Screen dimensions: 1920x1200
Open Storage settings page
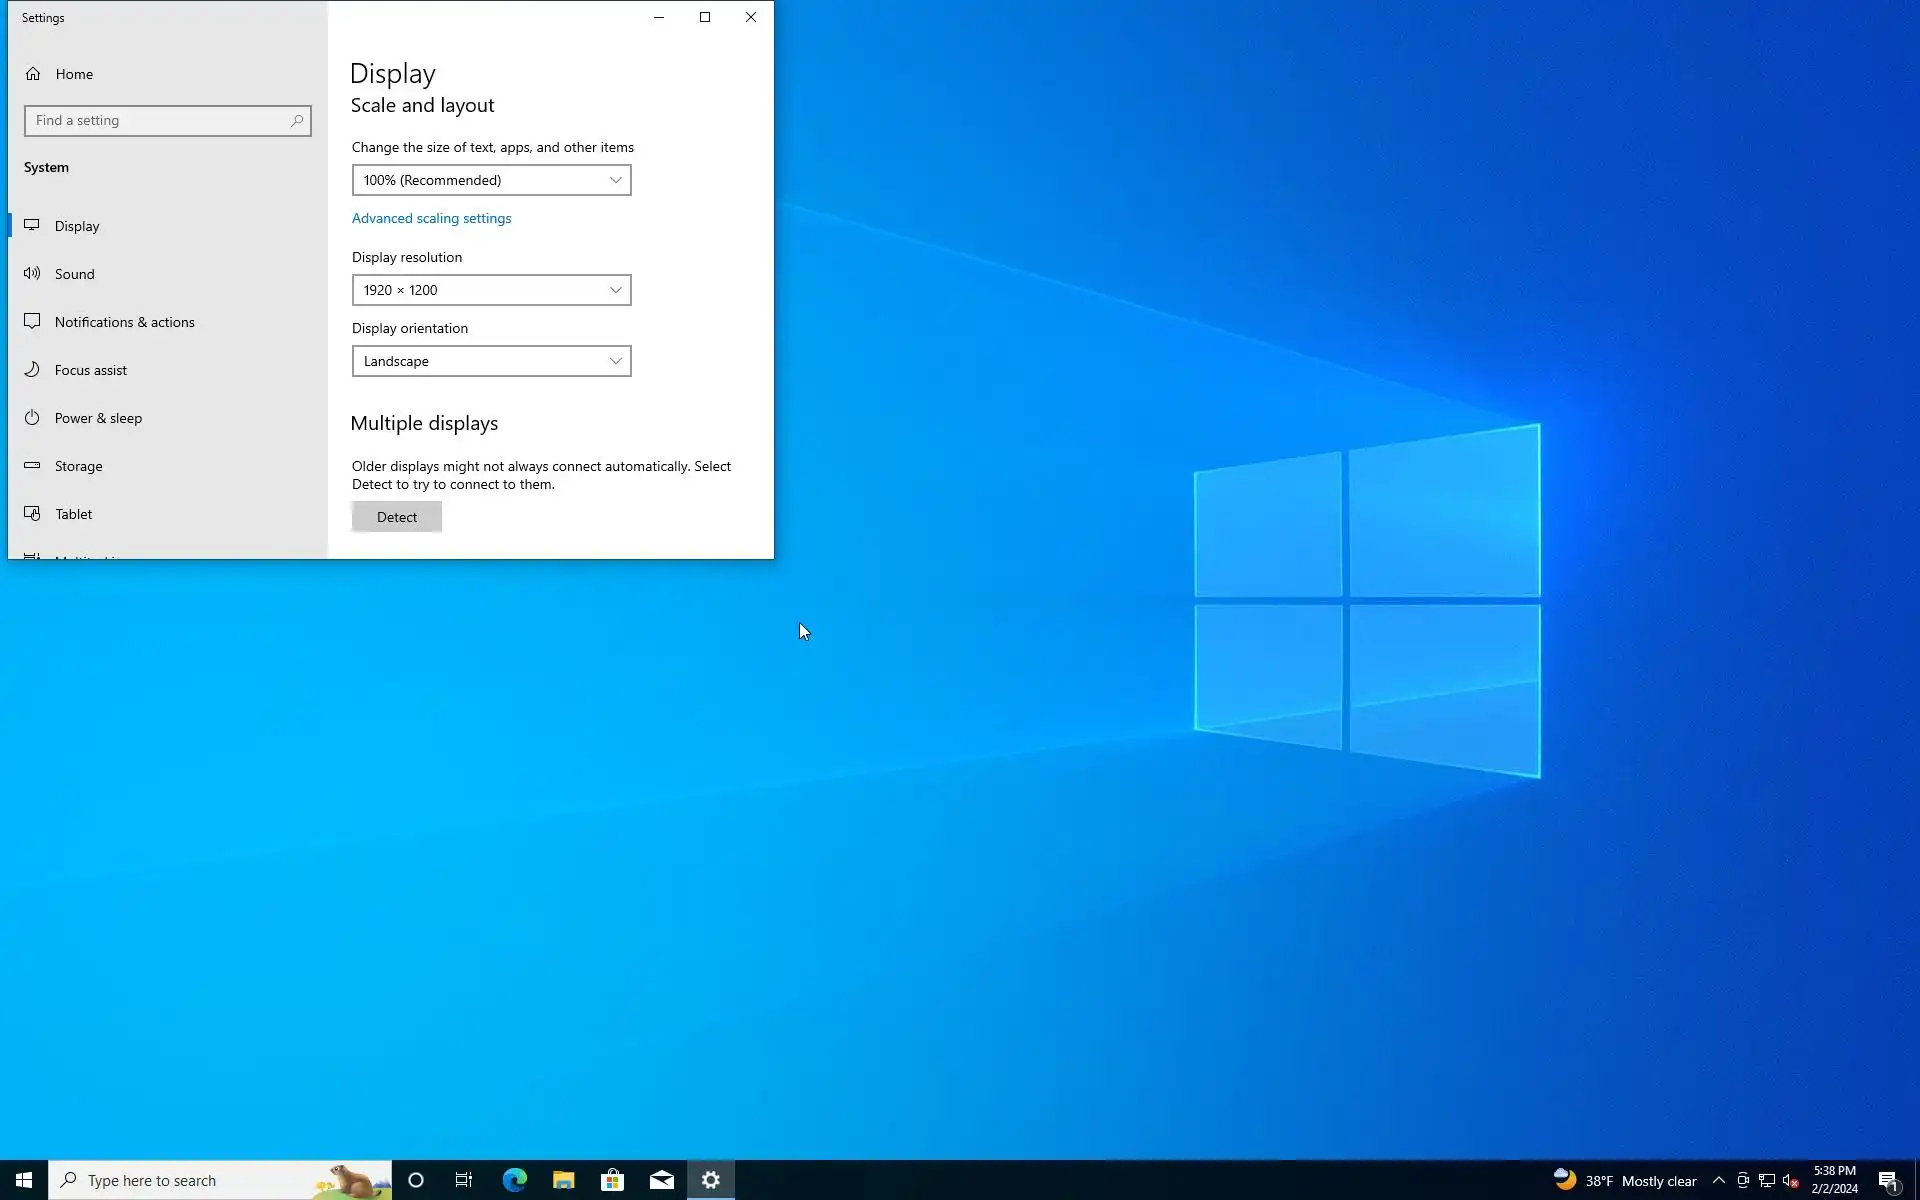point(78,466)
